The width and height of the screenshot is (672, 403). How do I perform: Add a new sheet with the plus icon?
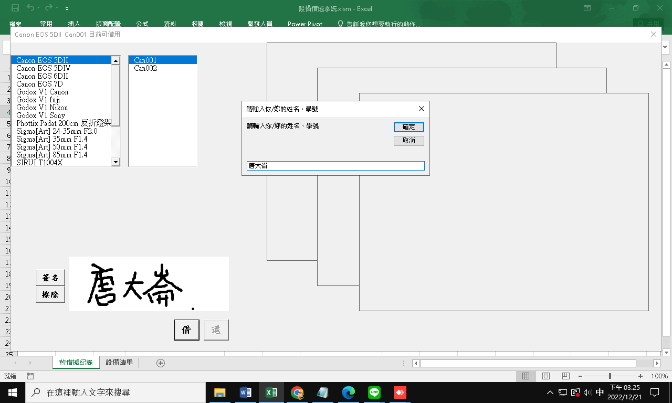coord(160,362)
